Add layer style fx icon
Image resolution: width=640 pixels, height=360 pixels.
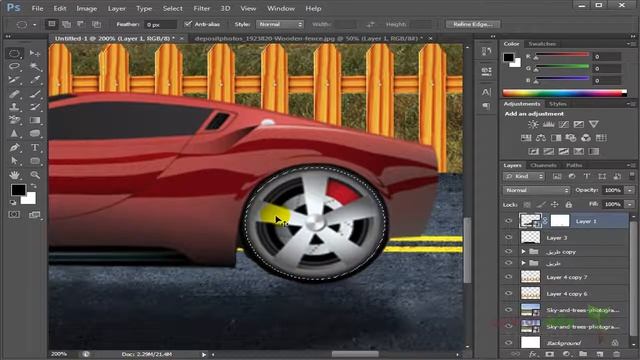pyautogui.click(x=533, y=354)
